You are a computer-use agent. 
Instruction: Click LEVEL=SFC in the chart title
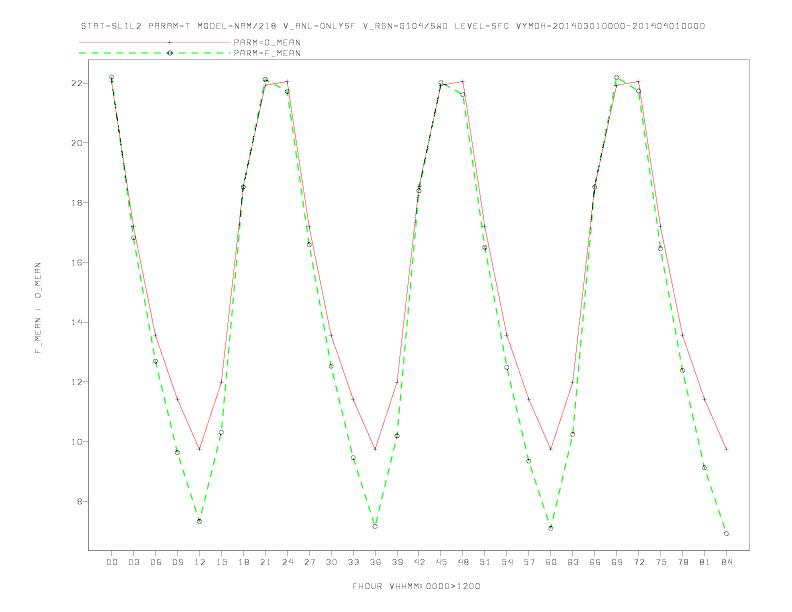481,26
